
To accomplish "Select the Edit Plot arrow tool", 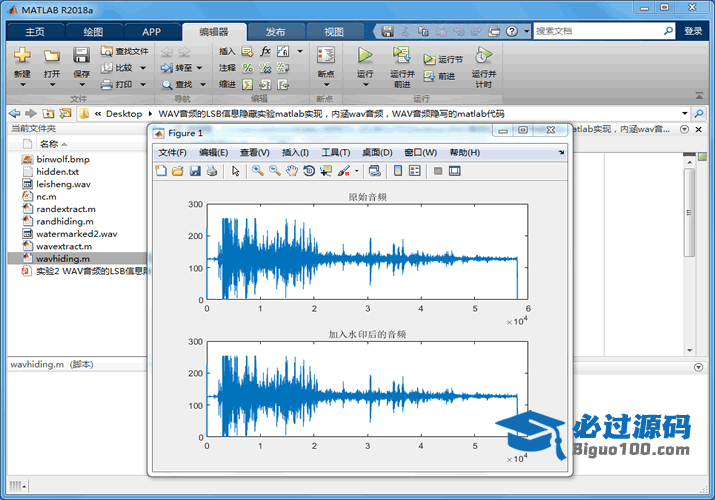I will [x=235, y=171].
